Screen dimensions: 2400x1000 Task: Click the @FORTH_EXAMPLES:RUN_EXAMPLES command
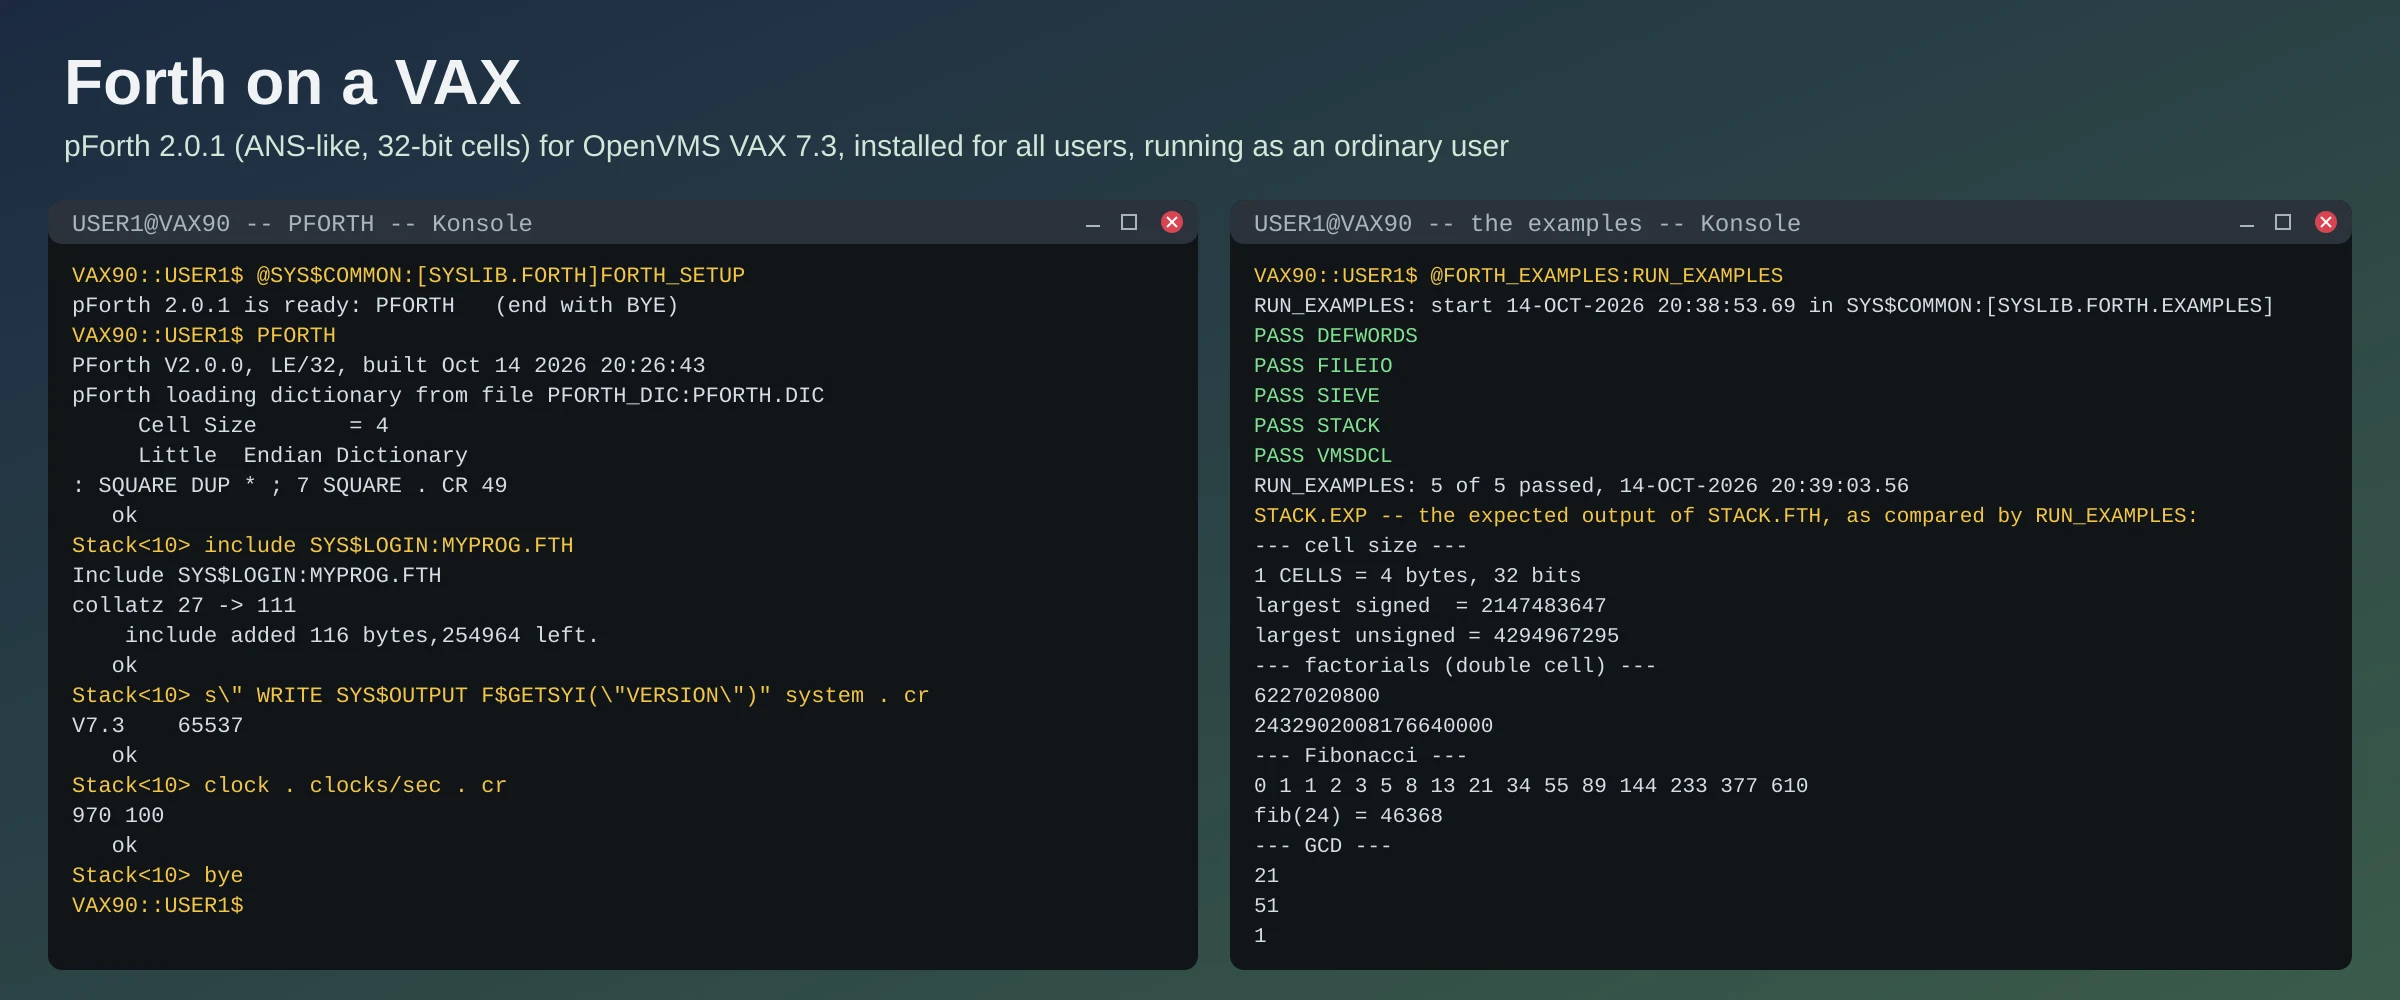pyautogui.click(x=1518, y=275)
